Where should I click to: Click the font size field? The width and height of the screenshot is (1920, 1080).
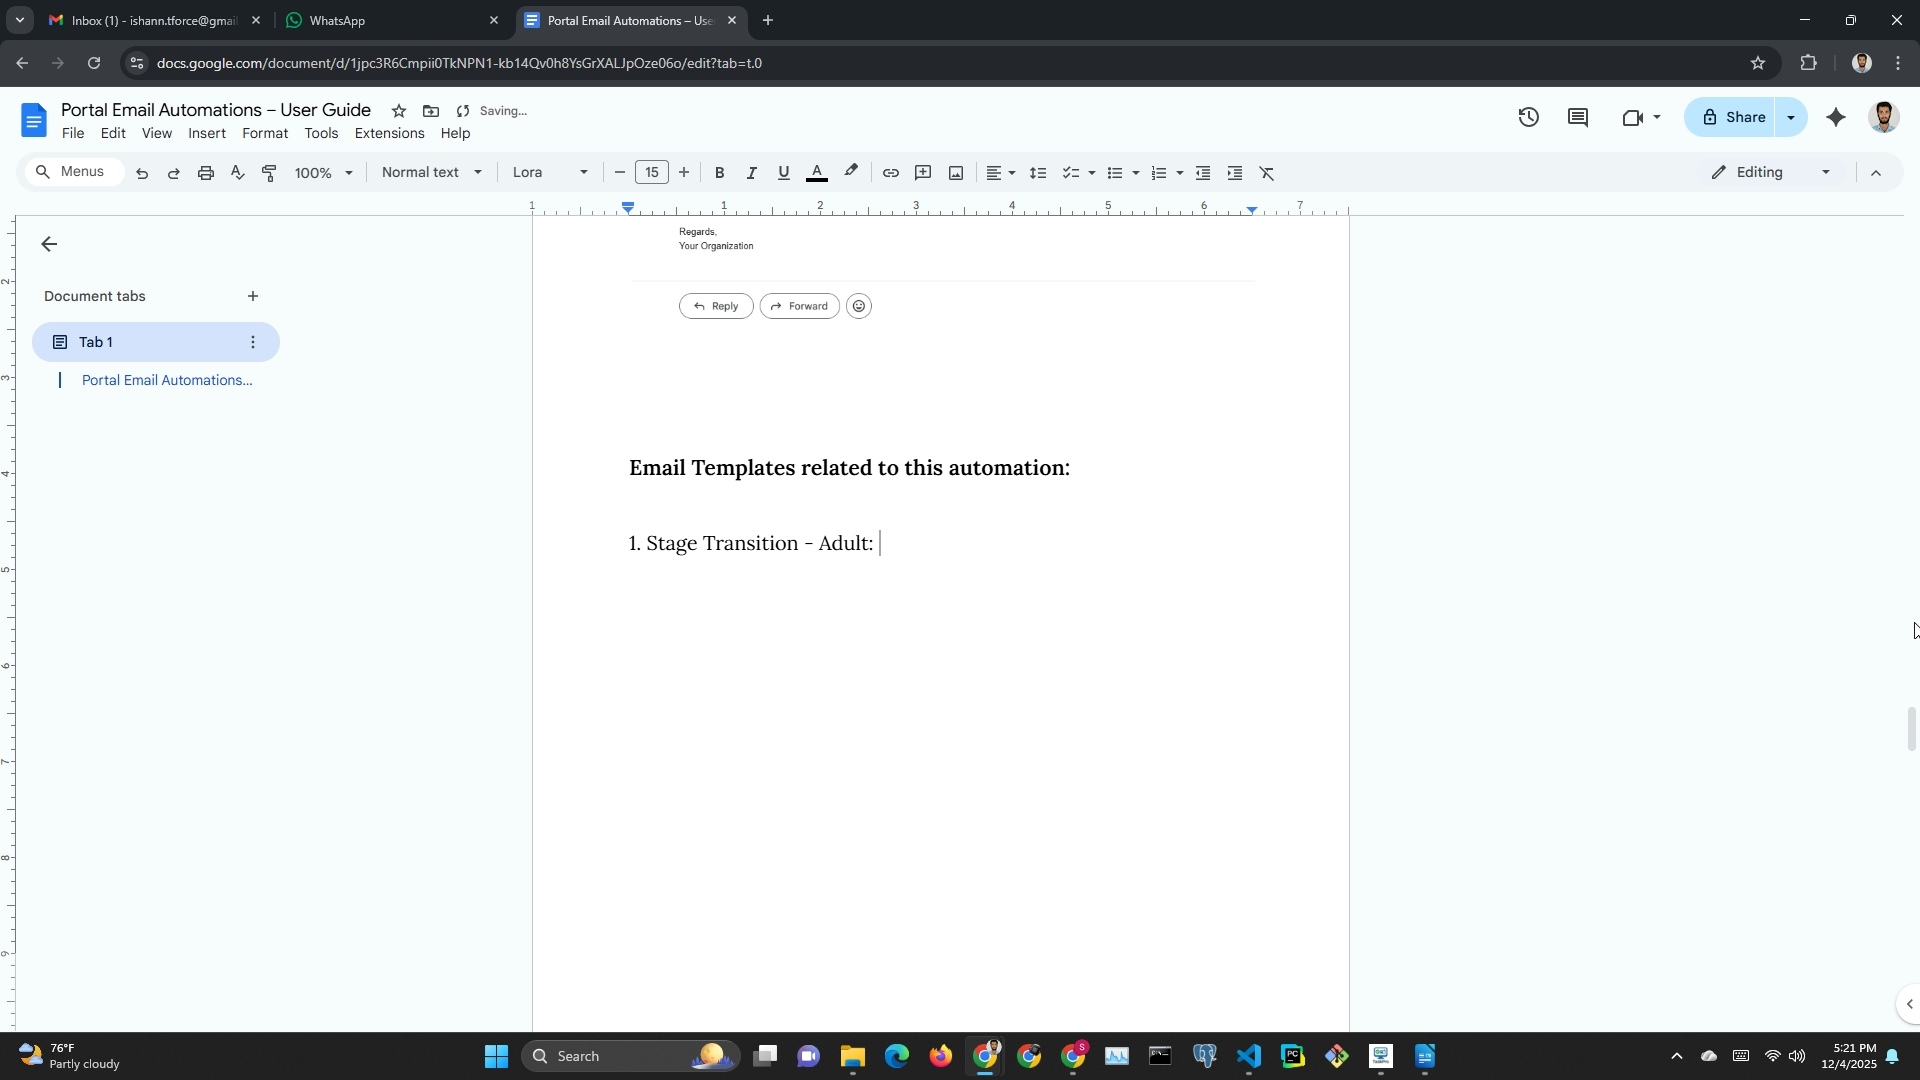coord(651,173)
